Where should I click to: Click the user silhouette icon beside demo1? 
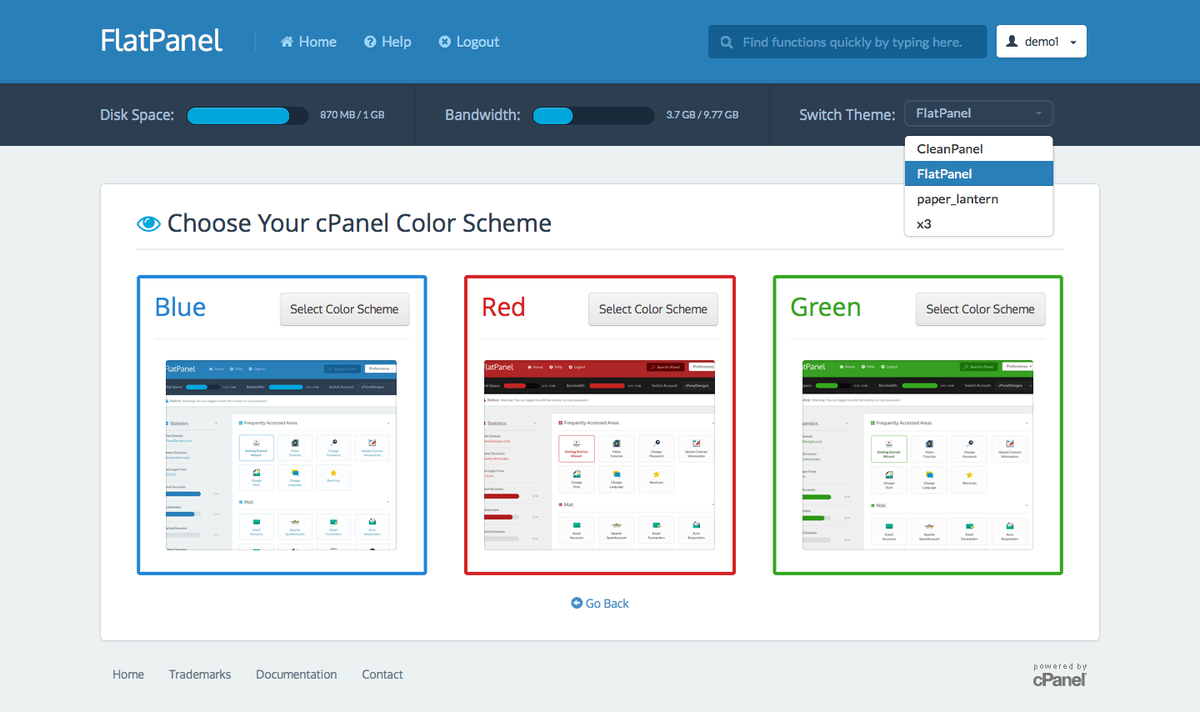point(1012,42)
